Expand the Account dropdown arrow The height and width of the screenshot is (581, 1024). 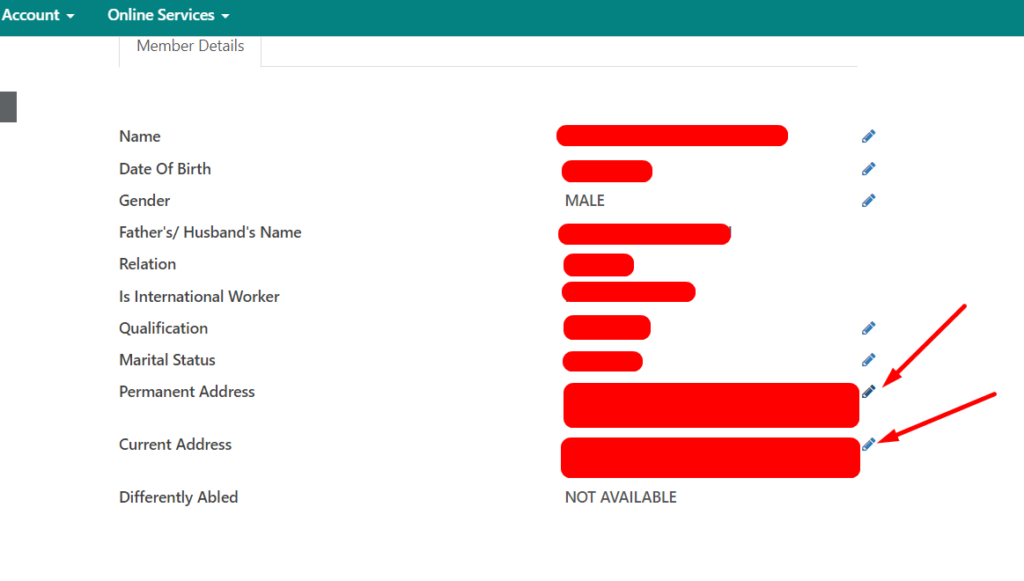[x=70, y=15]
